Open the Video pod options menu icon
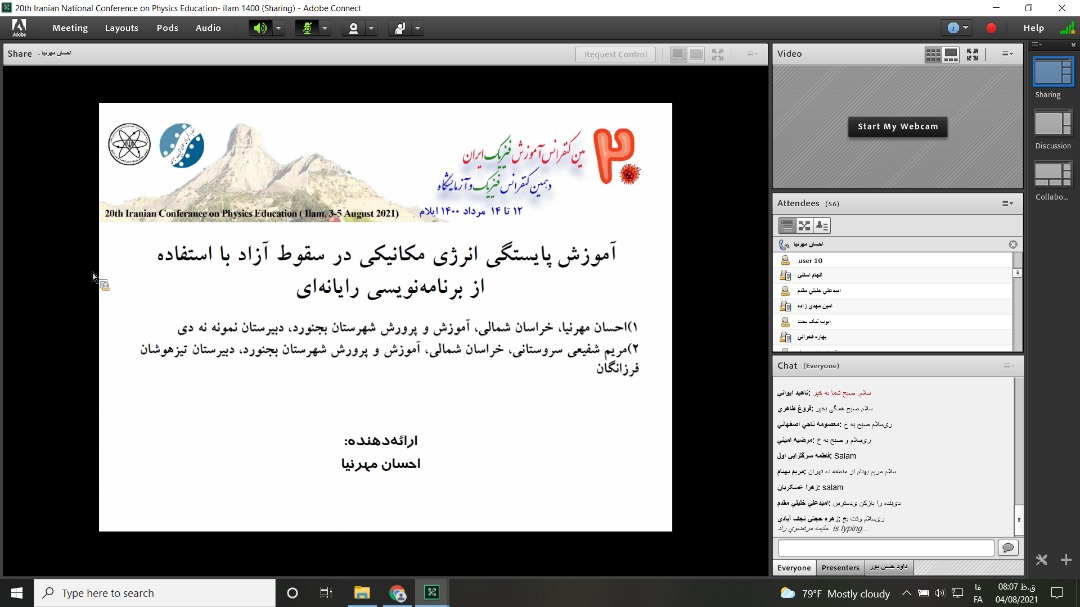 (1006, 53)
